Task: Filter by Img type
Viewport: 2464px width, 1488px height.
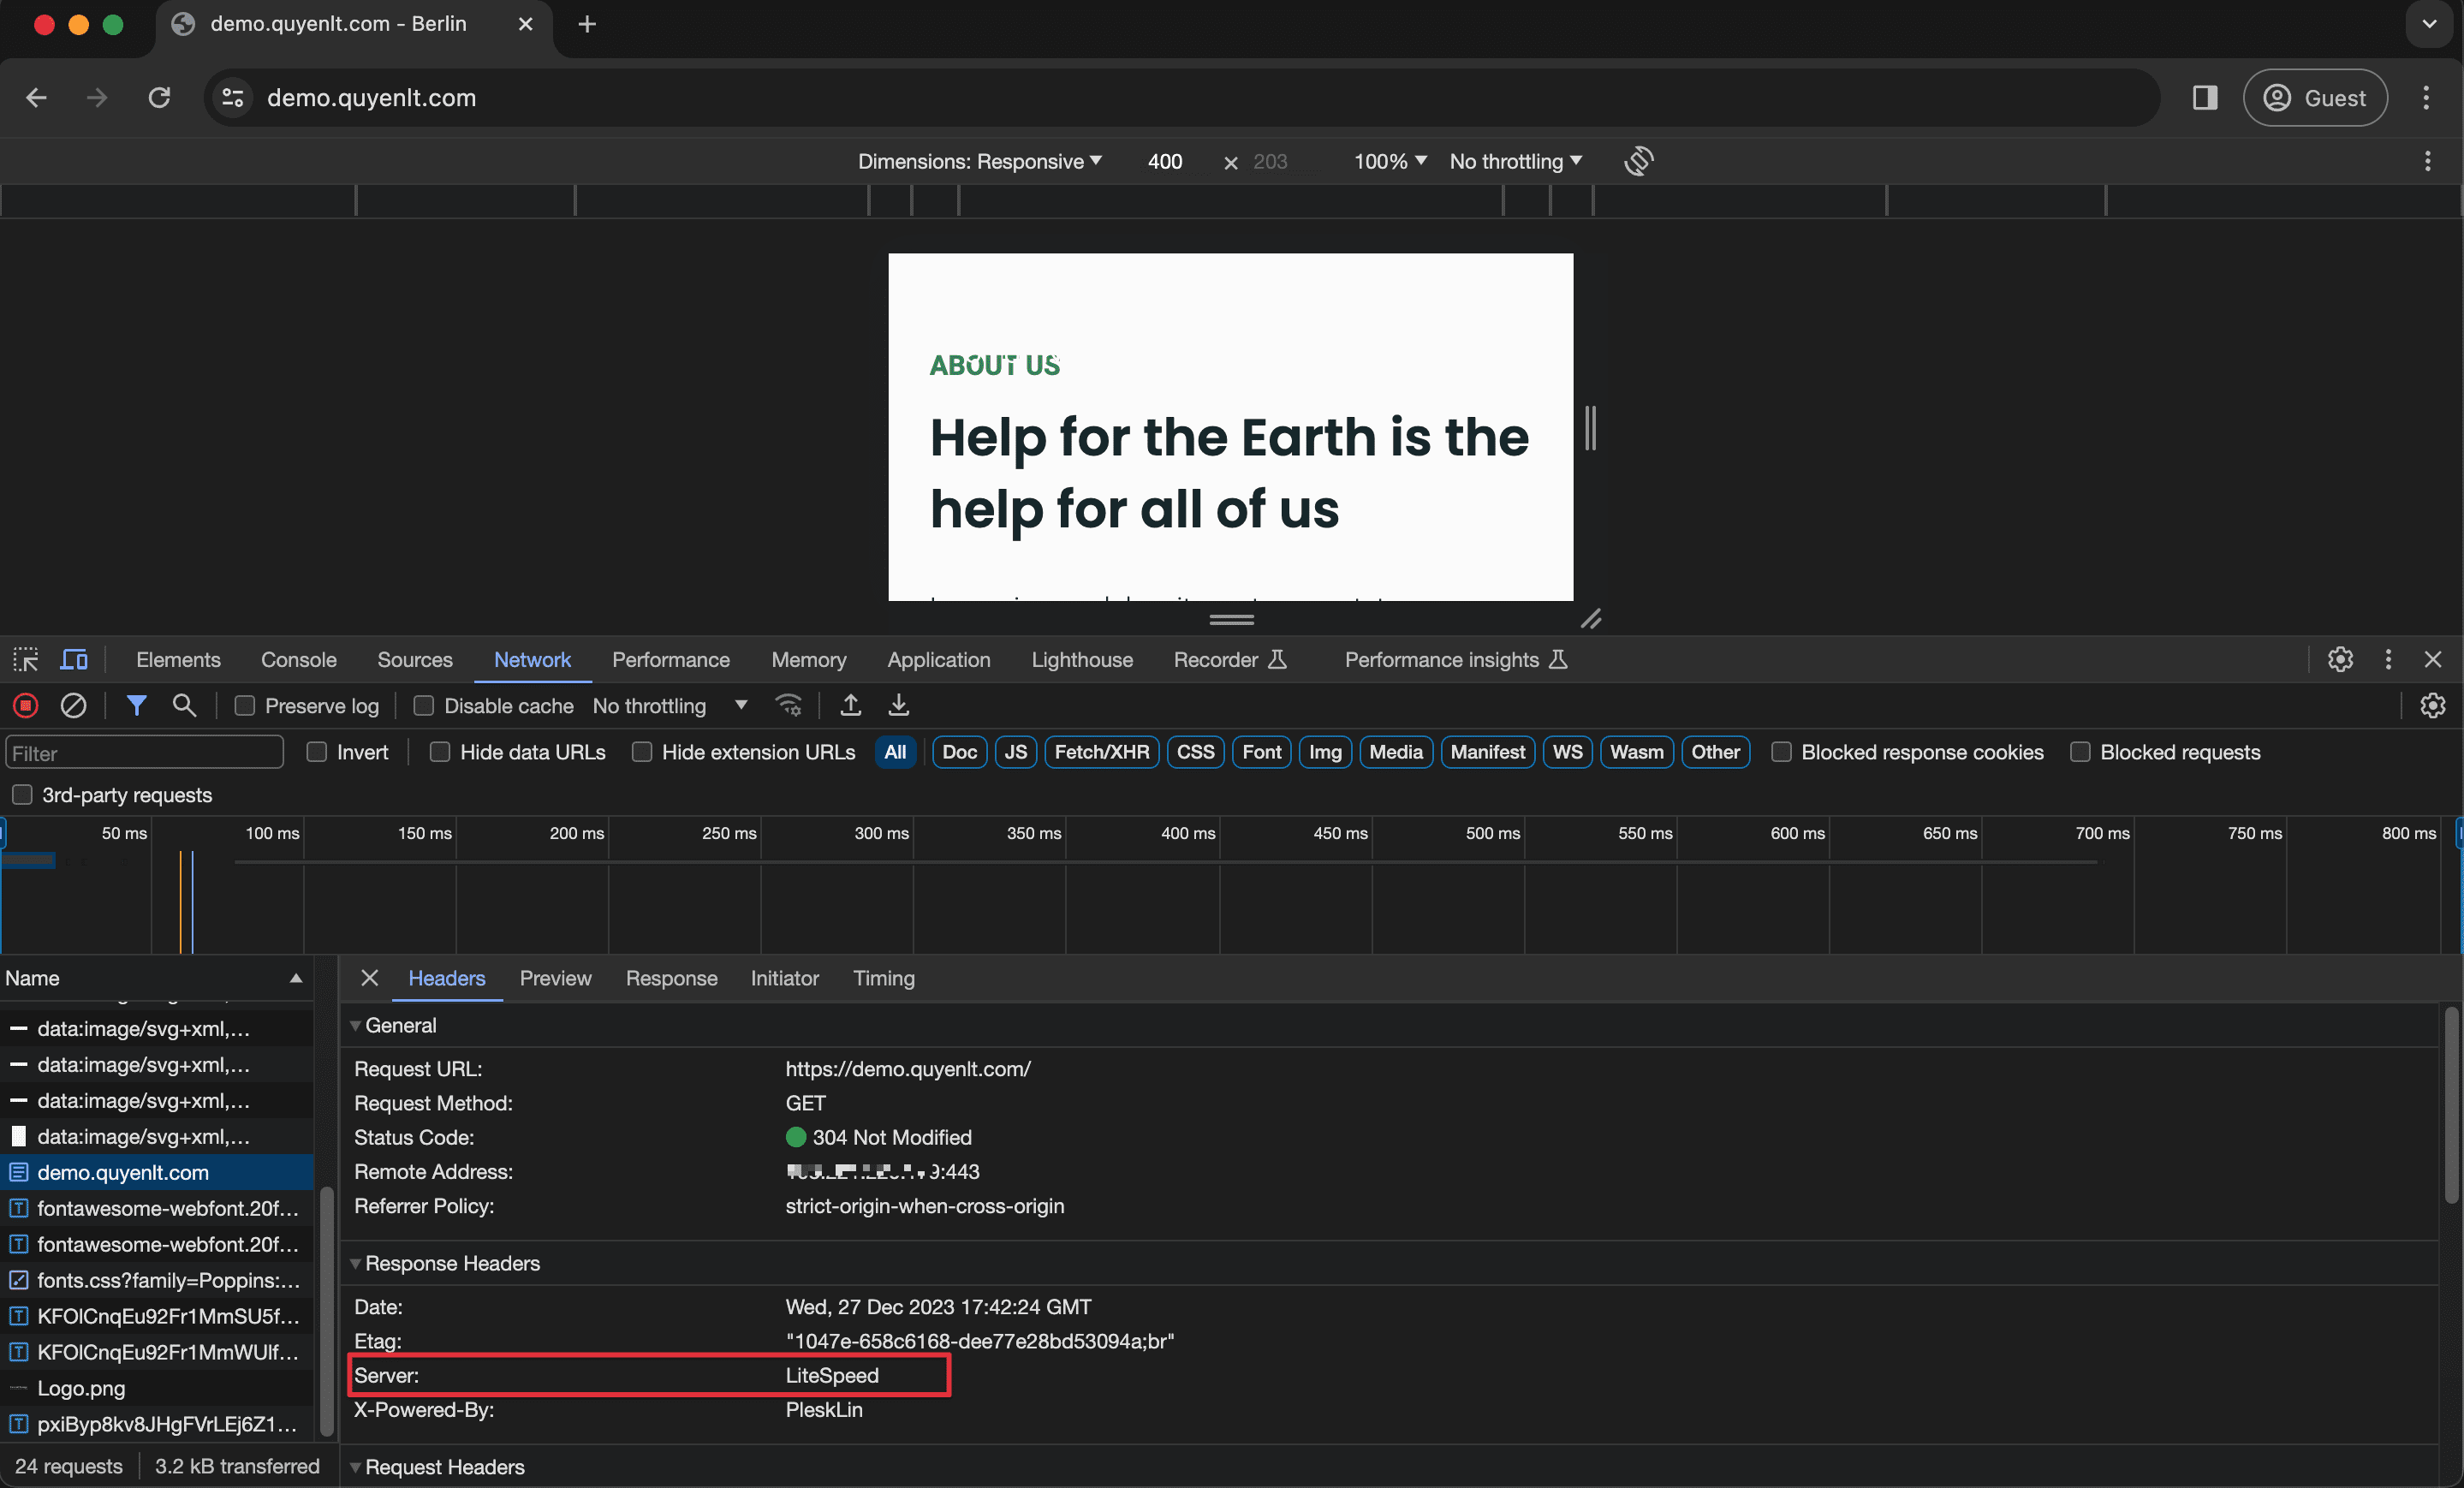Action: [x=1325, y=752]
